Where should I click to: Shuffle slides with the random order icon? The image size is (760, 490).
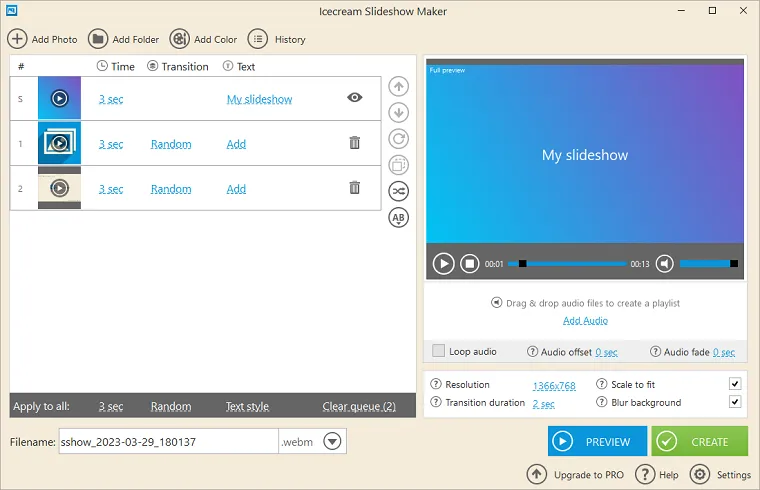[398, 191]
